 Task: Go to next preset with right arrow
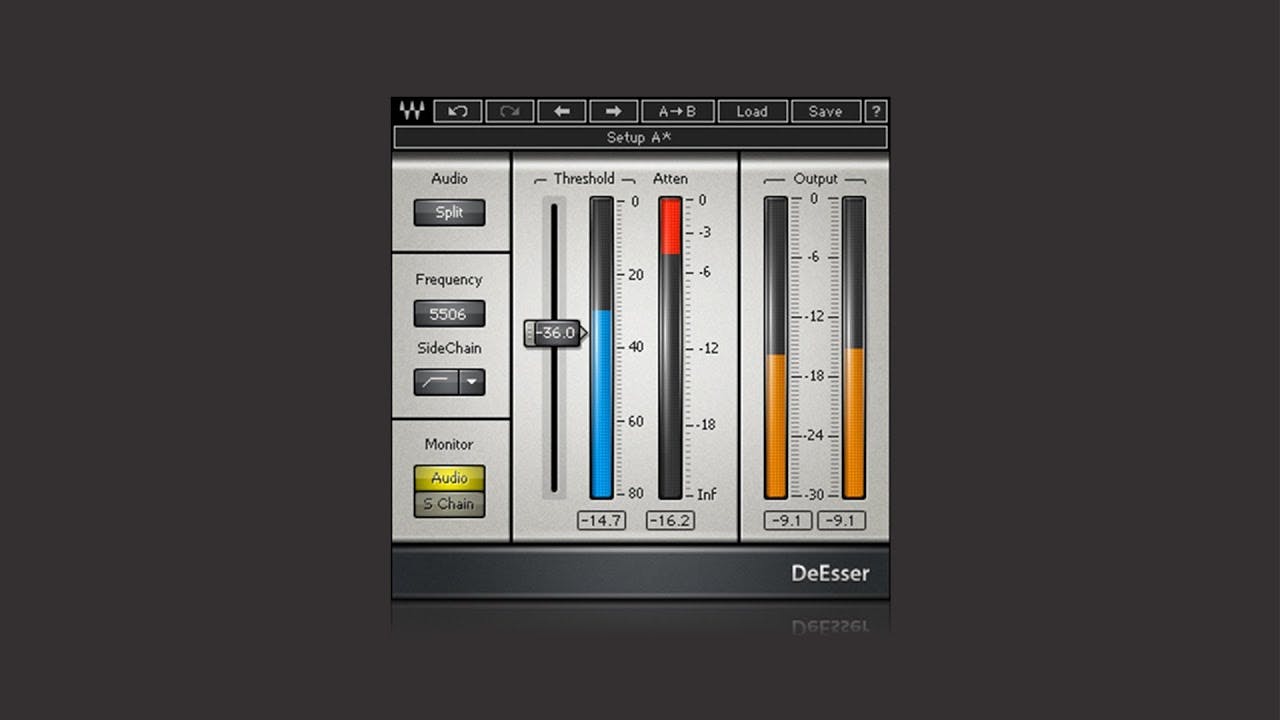click(x=613, y=111)
